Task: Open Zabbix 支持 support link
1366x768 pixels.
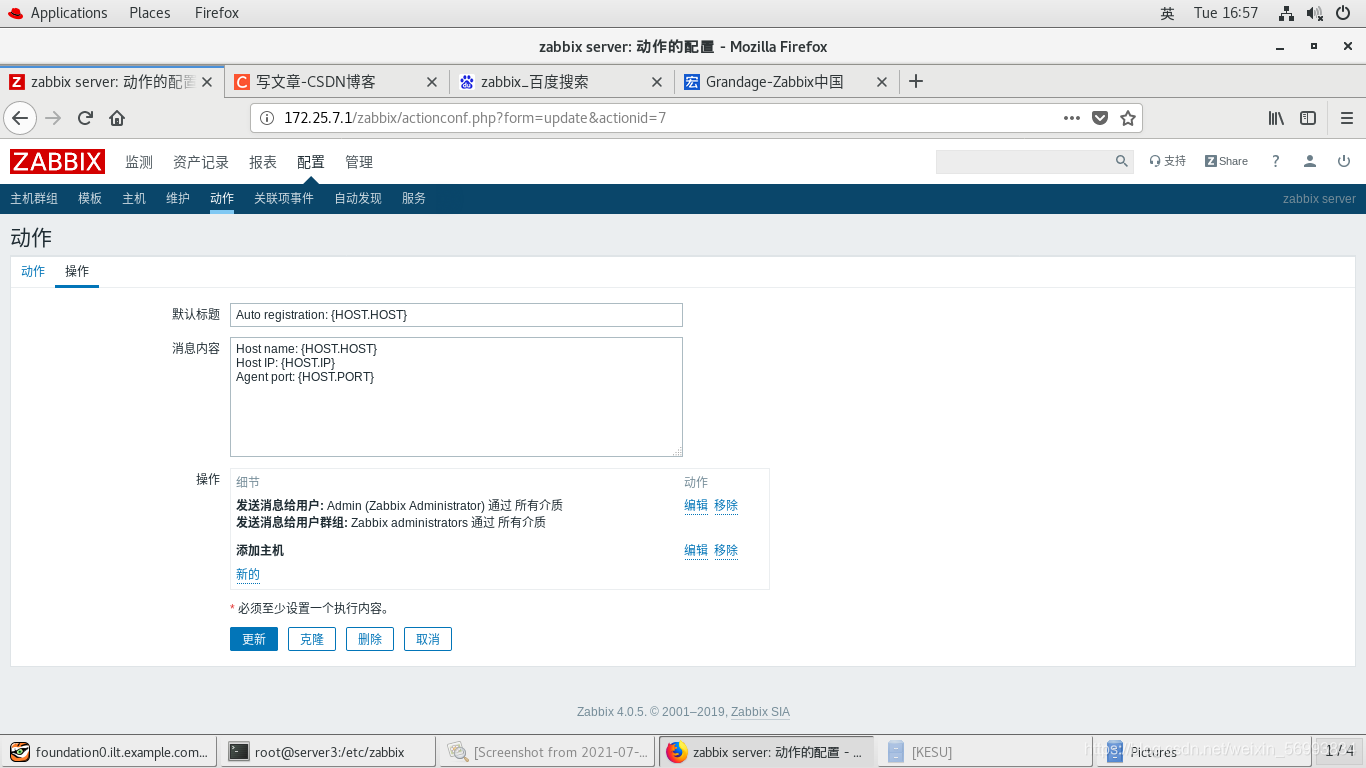Action: (1168, 161)
